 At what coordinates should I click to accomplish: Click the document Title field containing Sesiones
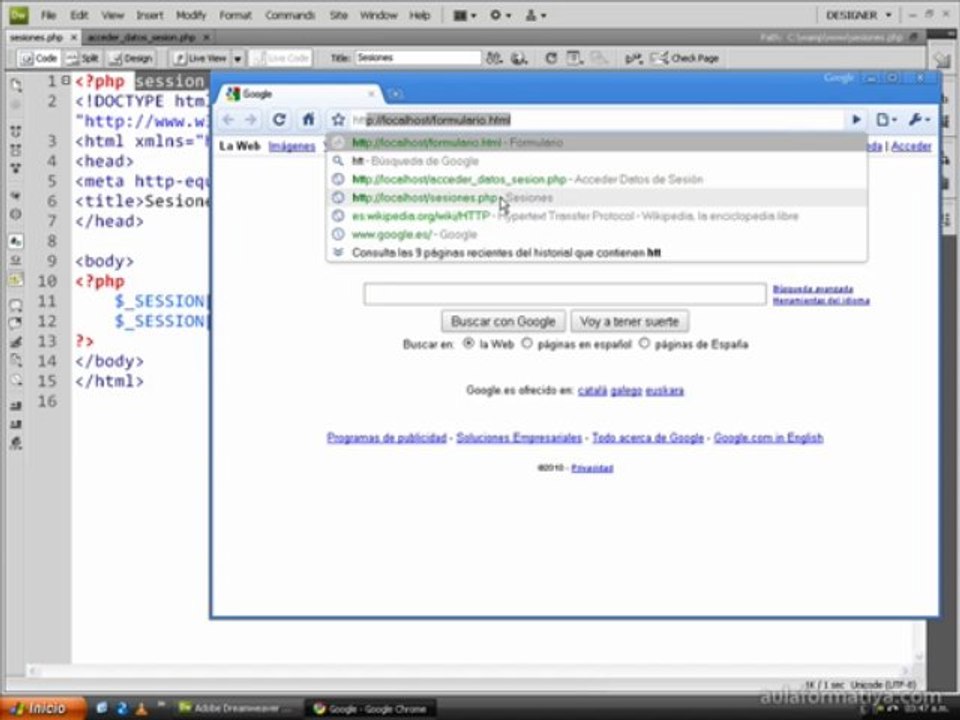click(x=418, y=58)
